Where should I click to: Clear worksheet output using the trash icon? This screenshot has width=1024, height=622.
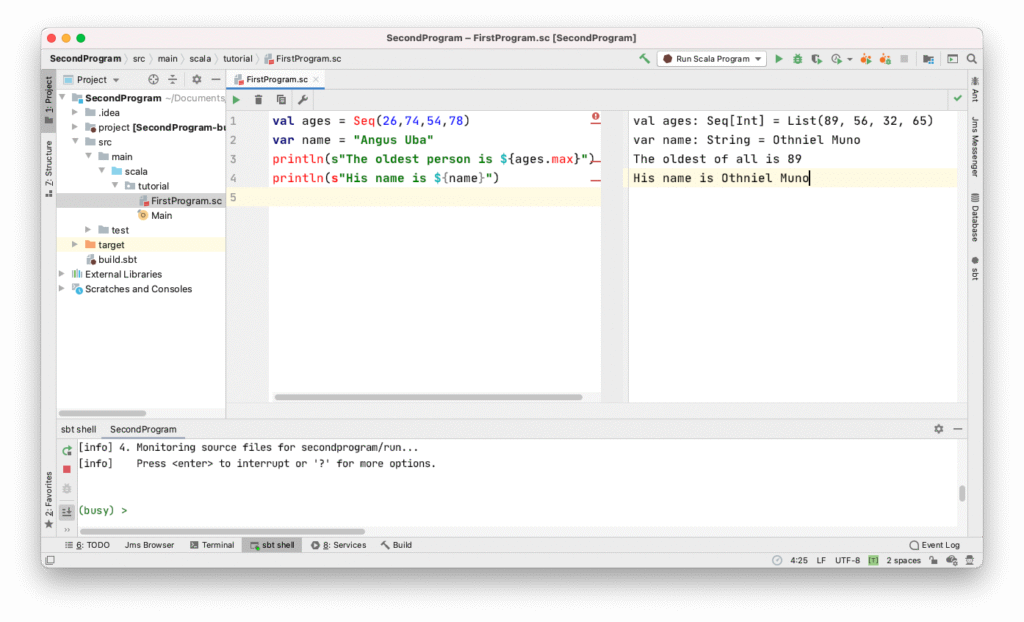pyautogui.click(x=259, y=99)
